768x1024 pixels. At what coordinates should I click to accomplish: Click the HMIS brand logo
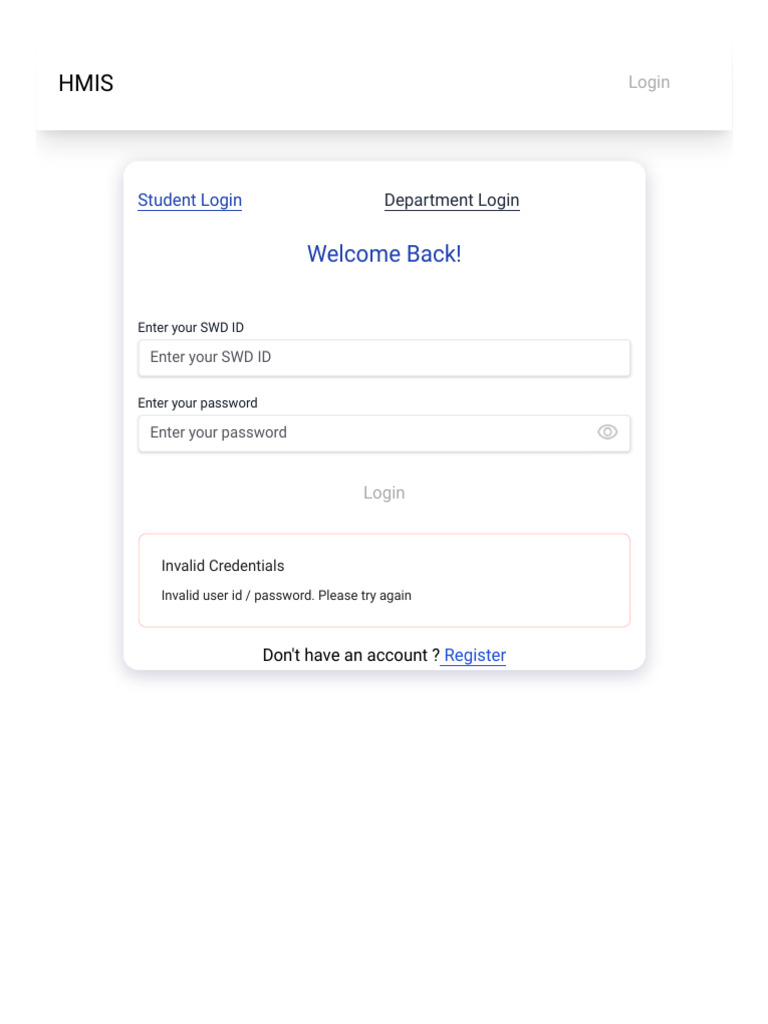coord(86,83)
